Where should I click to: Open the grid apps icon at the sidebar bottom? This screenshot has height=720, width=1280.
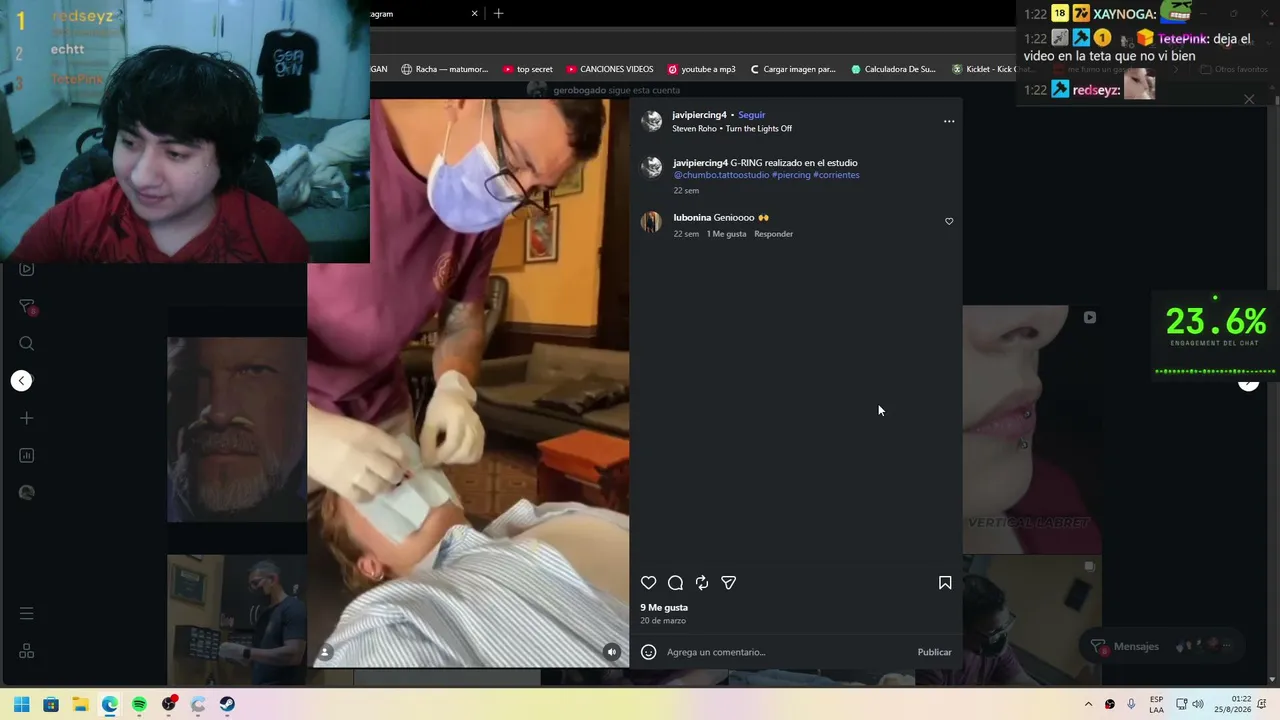[27, 651]
